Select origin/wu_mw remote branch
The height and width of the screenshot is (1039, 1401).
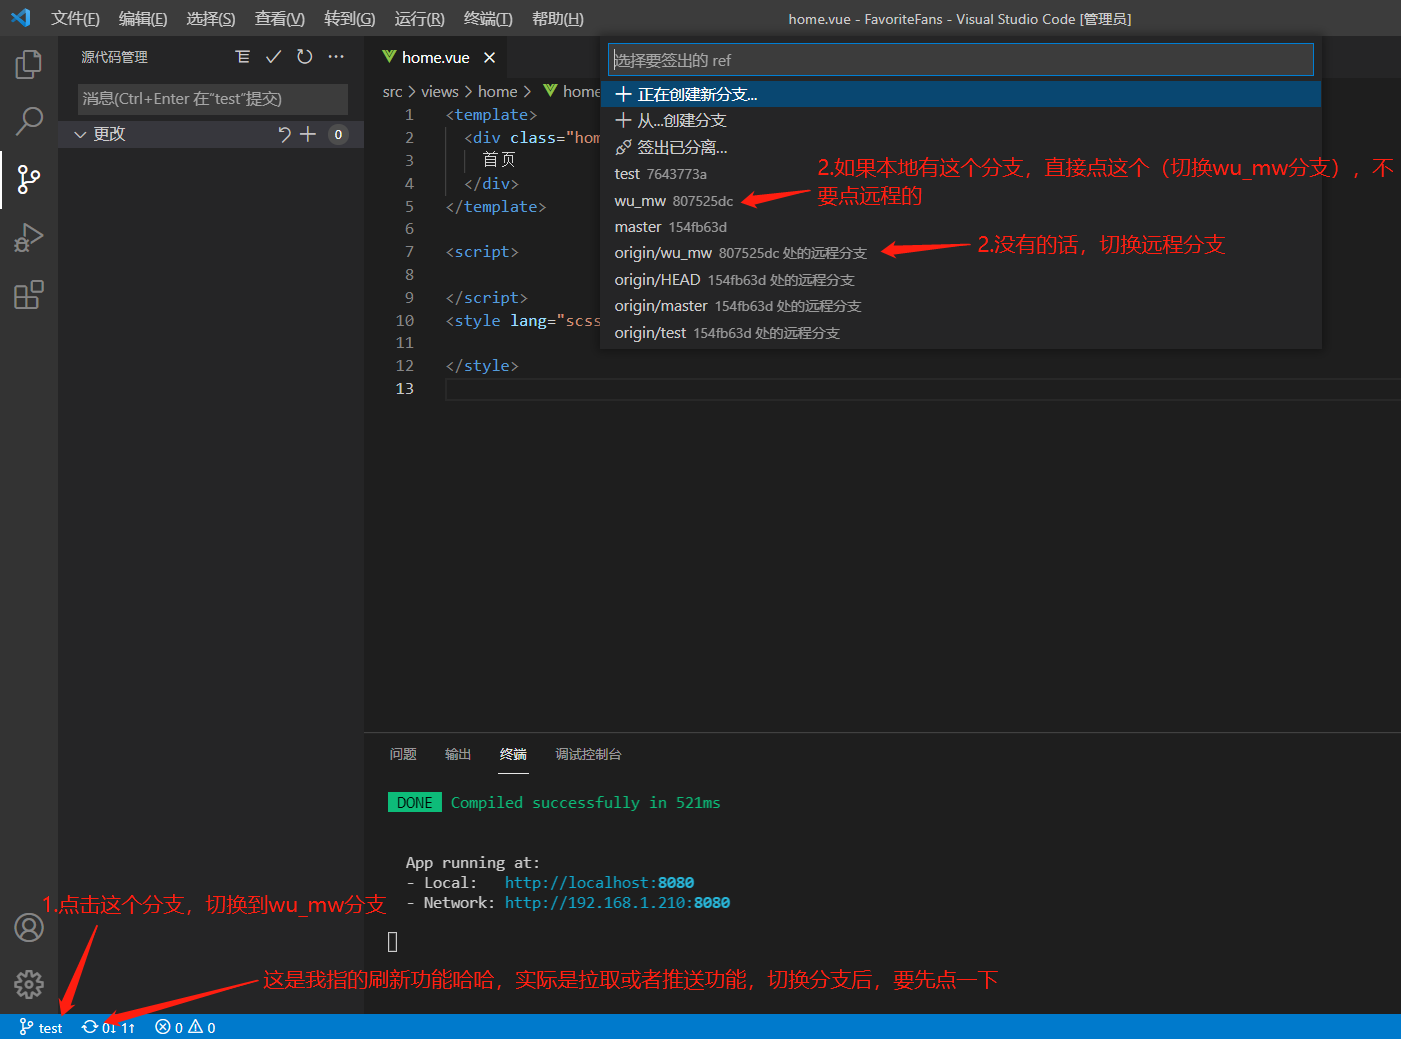point(961,253)
